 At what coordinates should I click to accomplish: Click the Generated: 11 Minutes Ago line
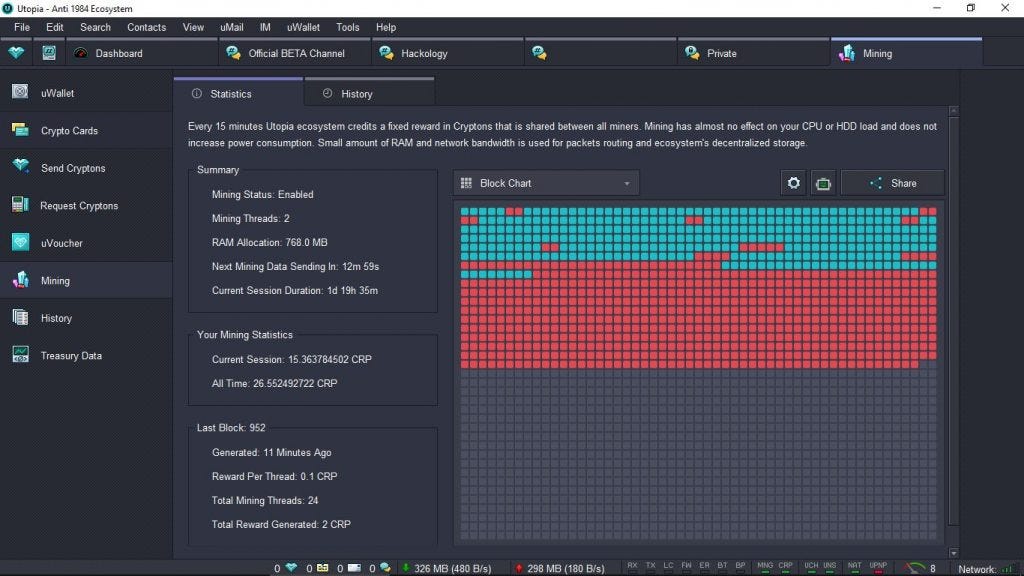tap(272, 452)
